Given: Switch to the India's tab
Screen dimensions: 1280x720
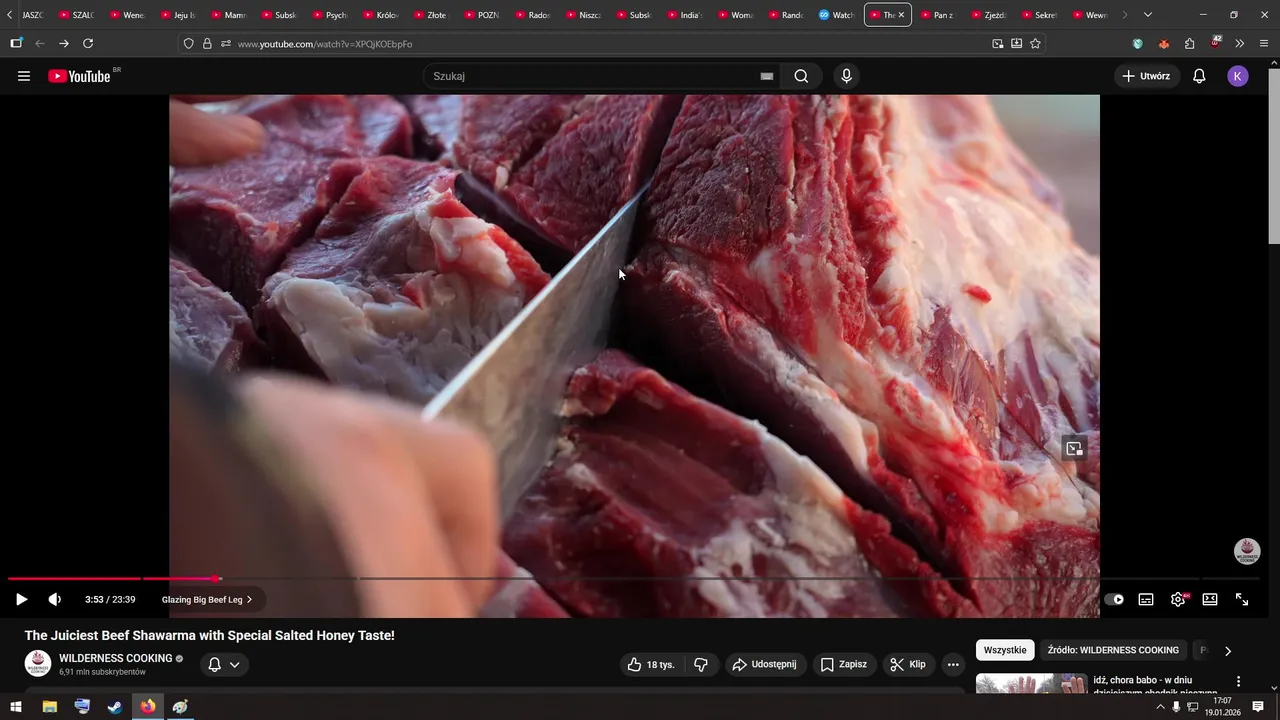Looking at the screenshot, I should point(685,15).
